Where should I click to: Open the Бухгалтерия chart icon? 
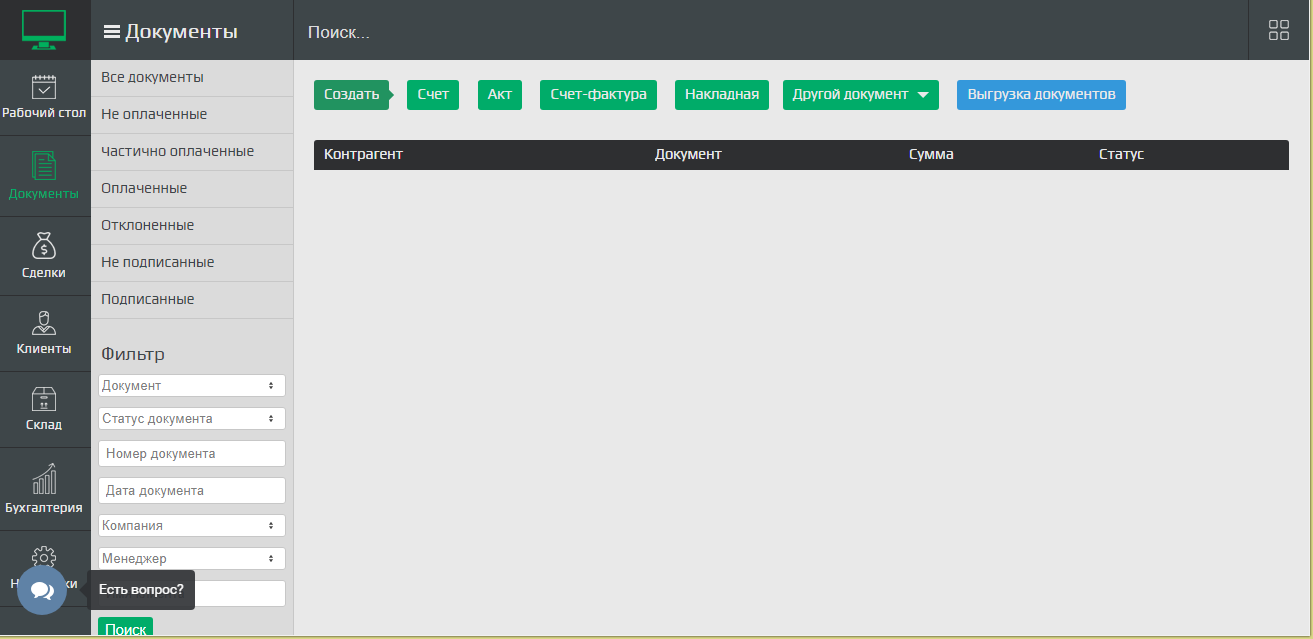pos(44,479)
